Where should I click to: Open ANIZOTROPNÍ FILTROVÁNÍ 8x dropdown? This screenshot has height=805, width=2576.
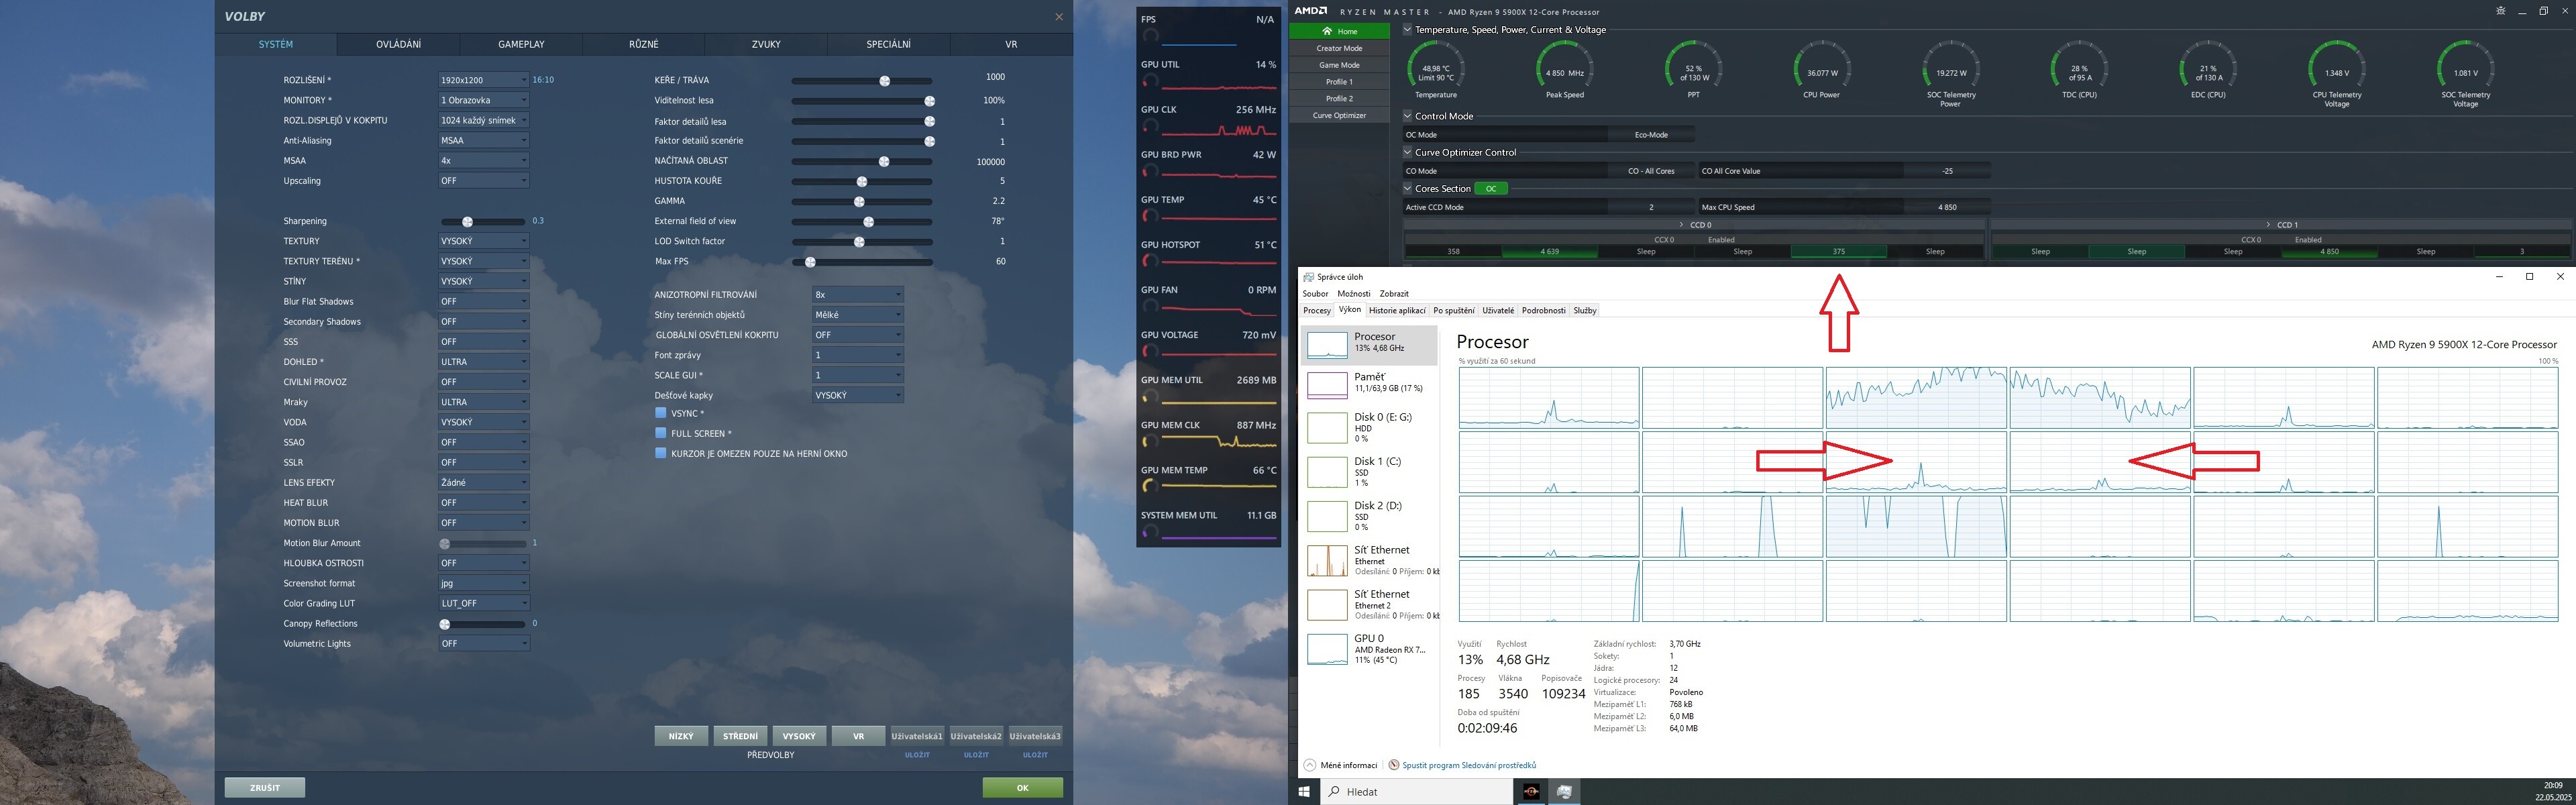858,295
